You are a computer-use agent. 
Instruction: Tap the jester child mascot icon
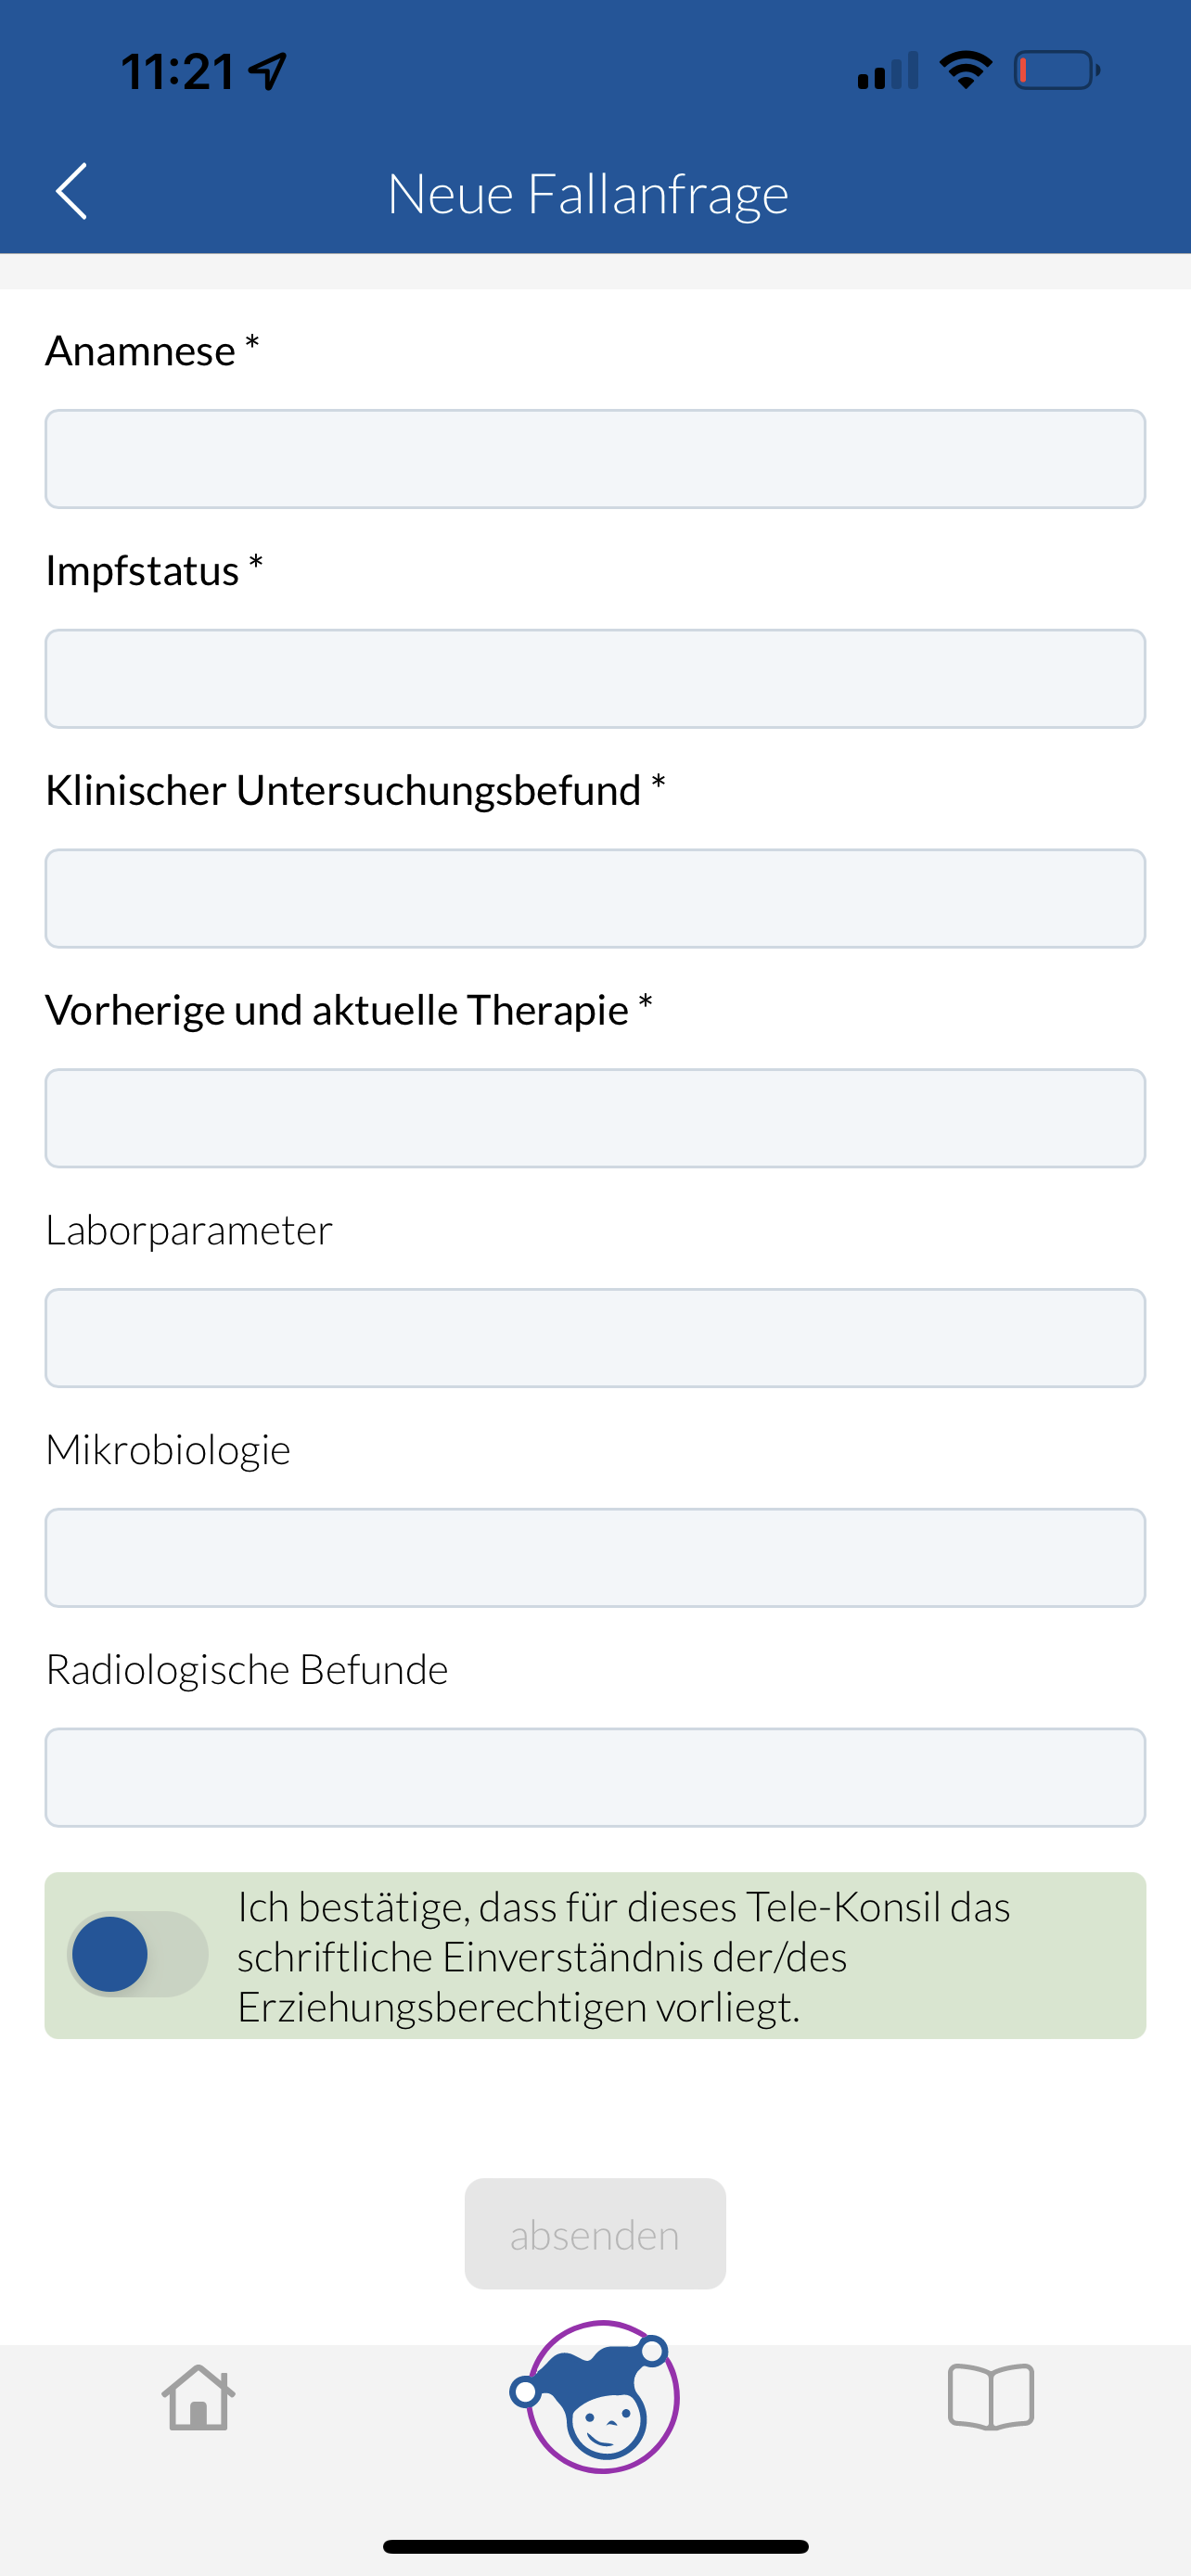point(596,2396)
